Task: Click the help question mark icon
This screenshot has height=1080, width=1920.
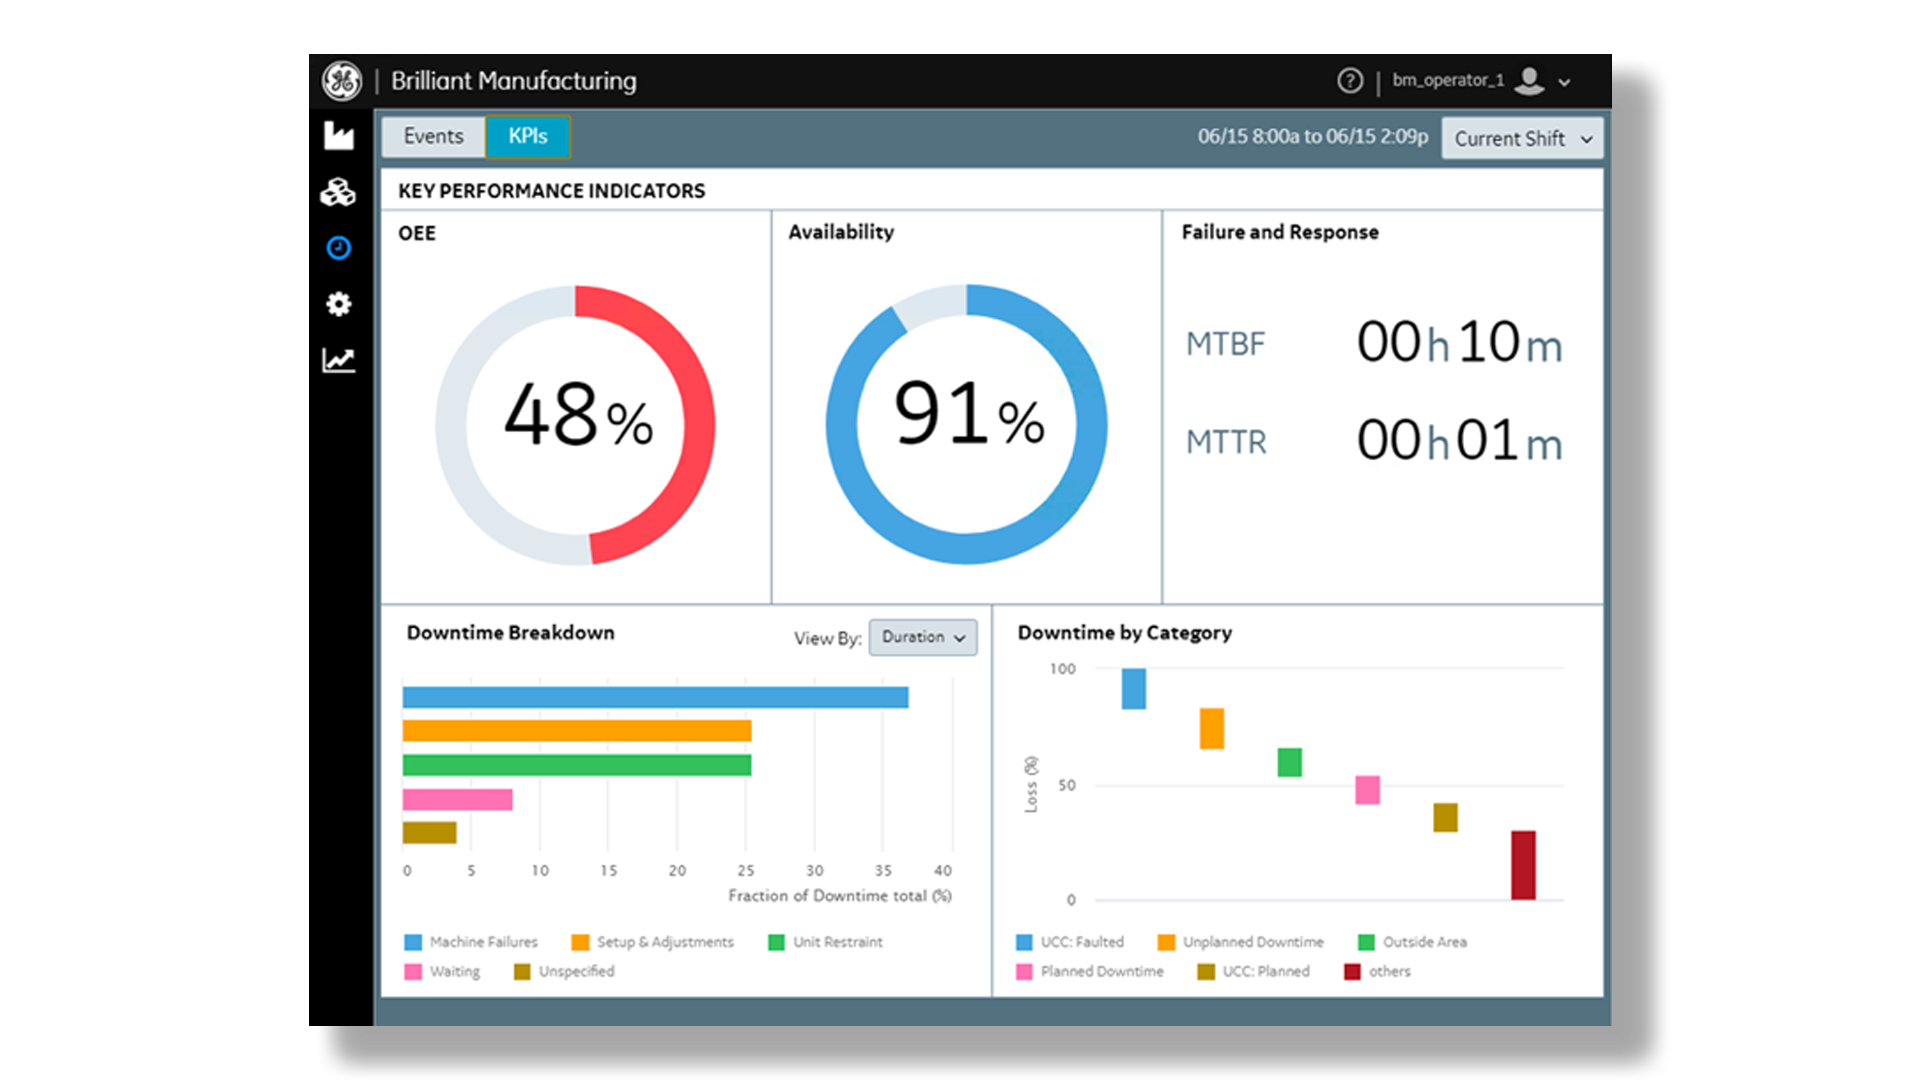Action: pos(1350,81)
